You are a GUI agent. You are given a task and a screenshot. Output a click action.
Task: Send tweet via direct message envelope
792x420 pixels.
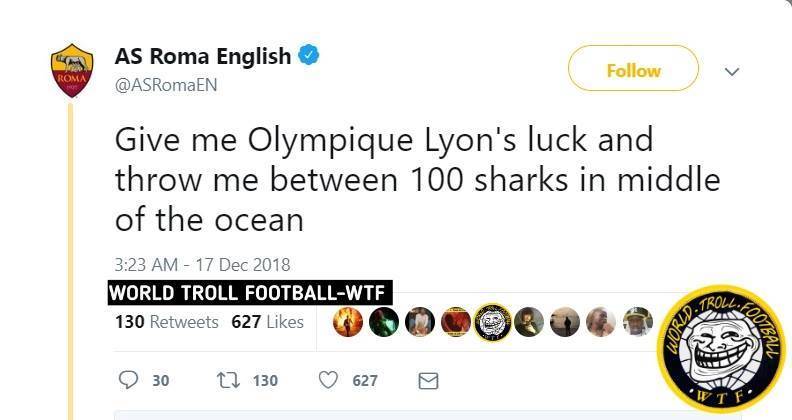(428, 380)
